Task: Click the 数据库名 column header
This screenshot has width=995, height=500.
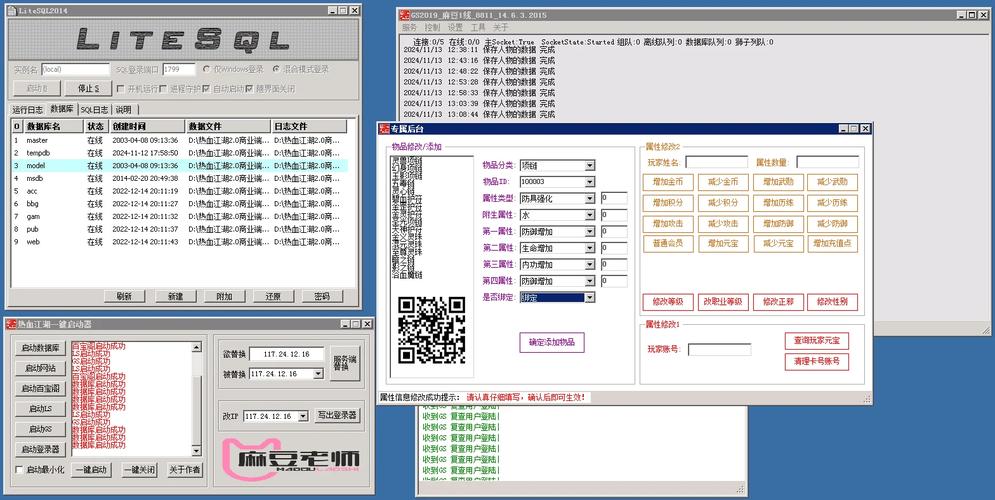Action: [x=53, y=126]
